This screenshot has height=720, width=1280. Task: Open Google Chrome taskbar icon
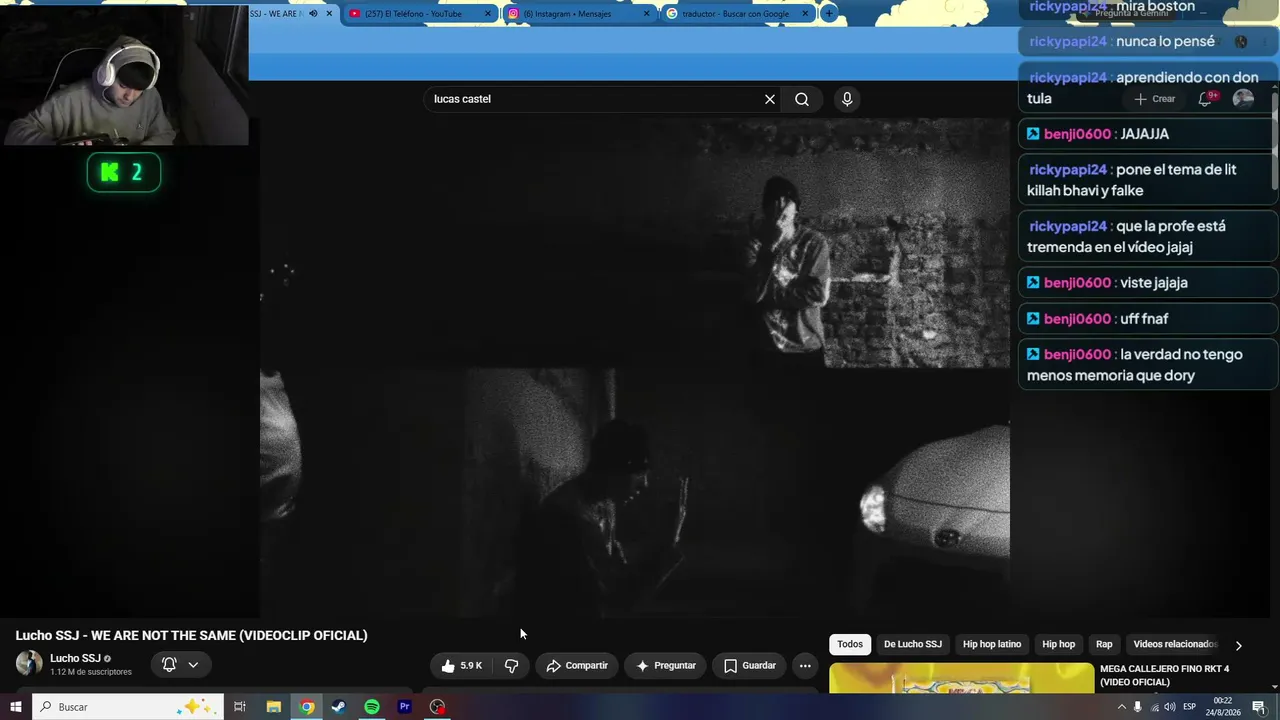pyautogui.click(x=307, y=707)
